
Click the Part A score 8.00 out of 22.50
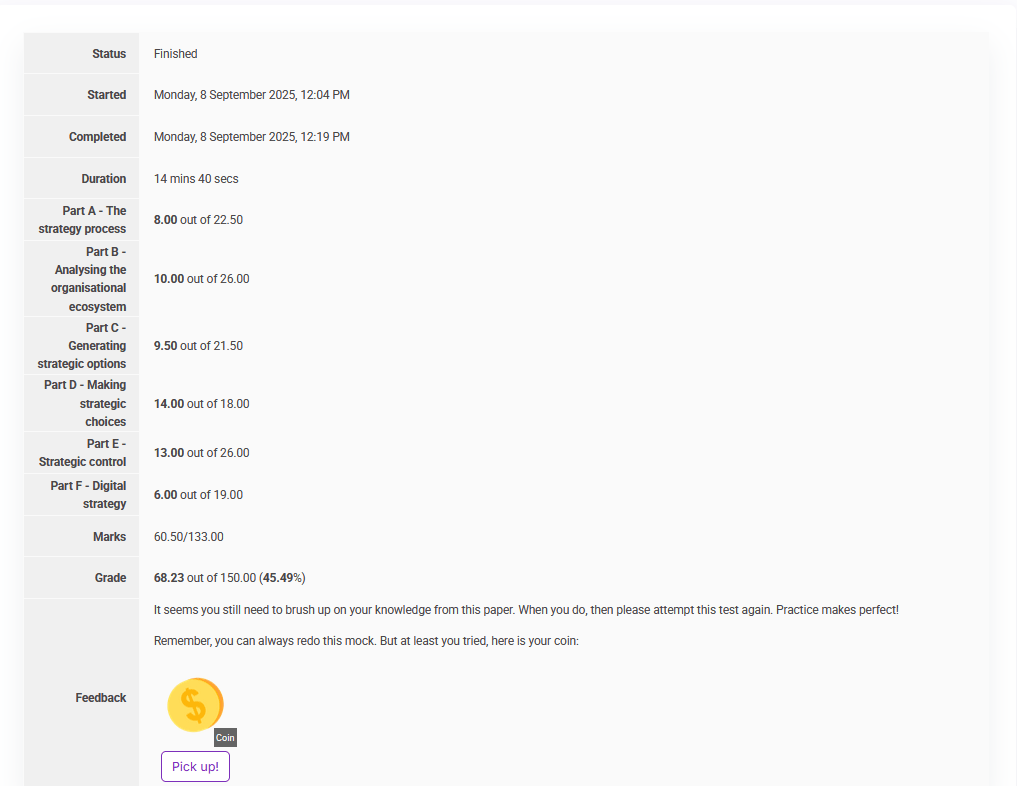click(198, 220)
